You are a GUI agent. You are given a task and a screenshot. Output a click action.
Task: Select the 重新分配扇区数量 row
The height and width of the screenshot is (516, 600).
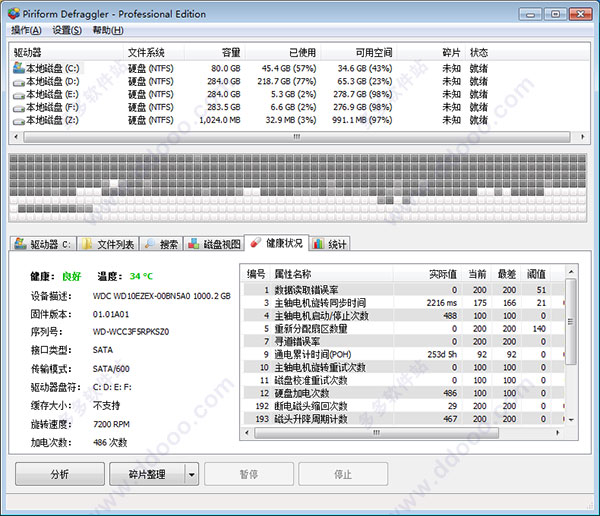[x=404, y=328]
